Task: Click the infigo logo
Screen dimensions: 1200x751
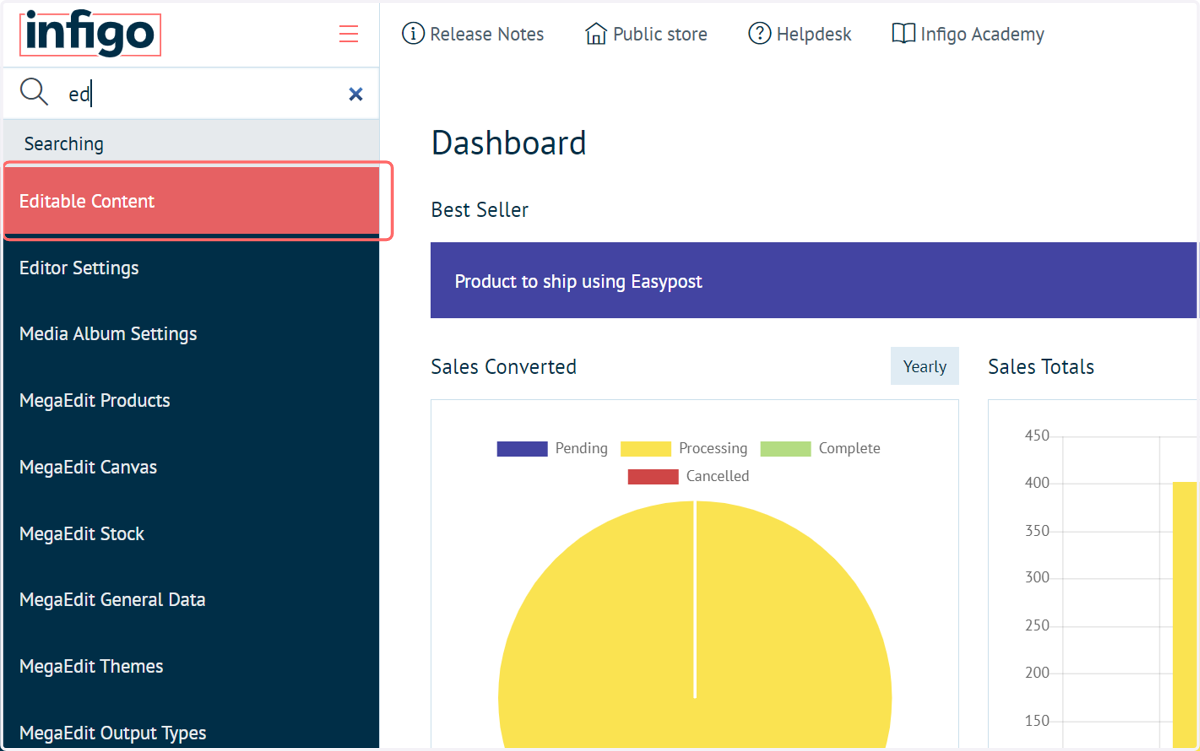Action: pyautogui.click(x=89, y=34)
